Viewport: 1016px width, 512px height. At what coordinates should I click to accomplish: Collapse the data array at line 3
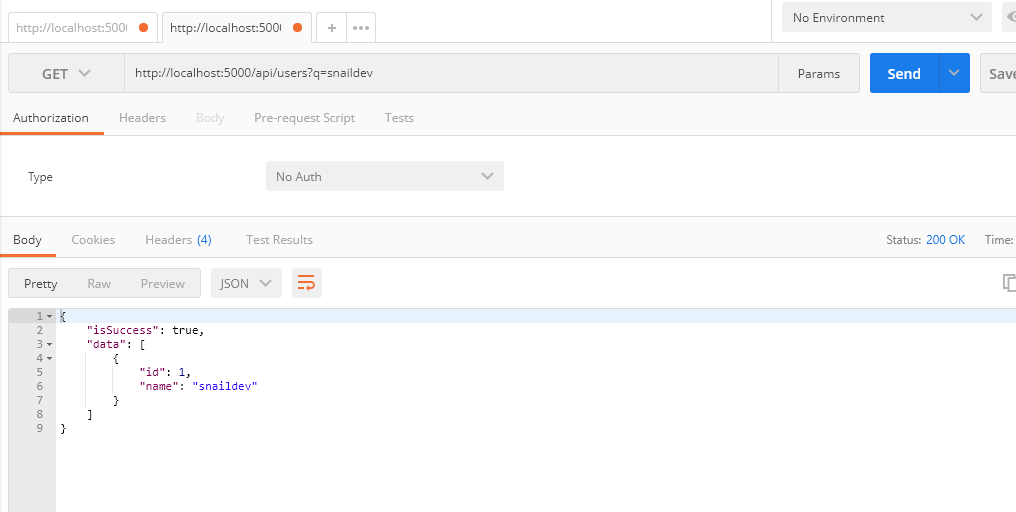pyautogui.click(x=50, y=344)
